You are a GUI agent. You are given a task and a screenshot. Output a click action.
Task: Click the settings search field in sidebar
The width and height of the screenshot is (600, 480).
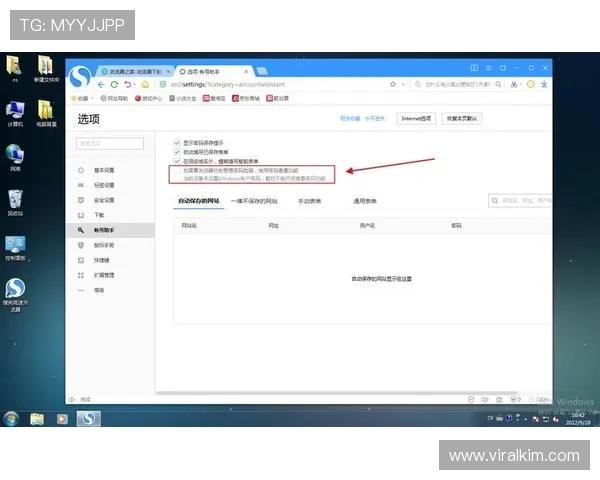(103, 144)
